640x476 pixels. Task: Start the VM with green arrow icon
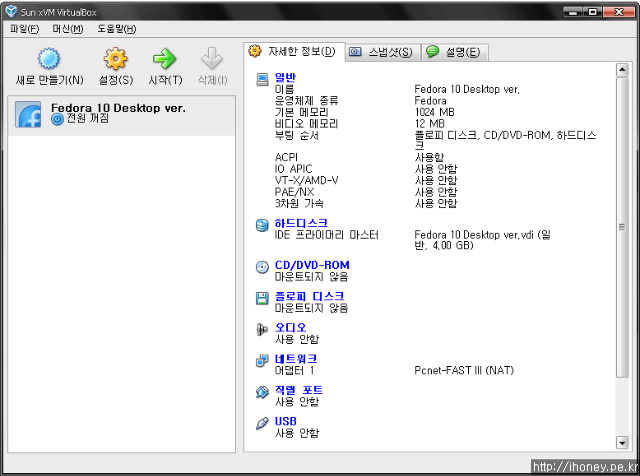coord(164,58)
